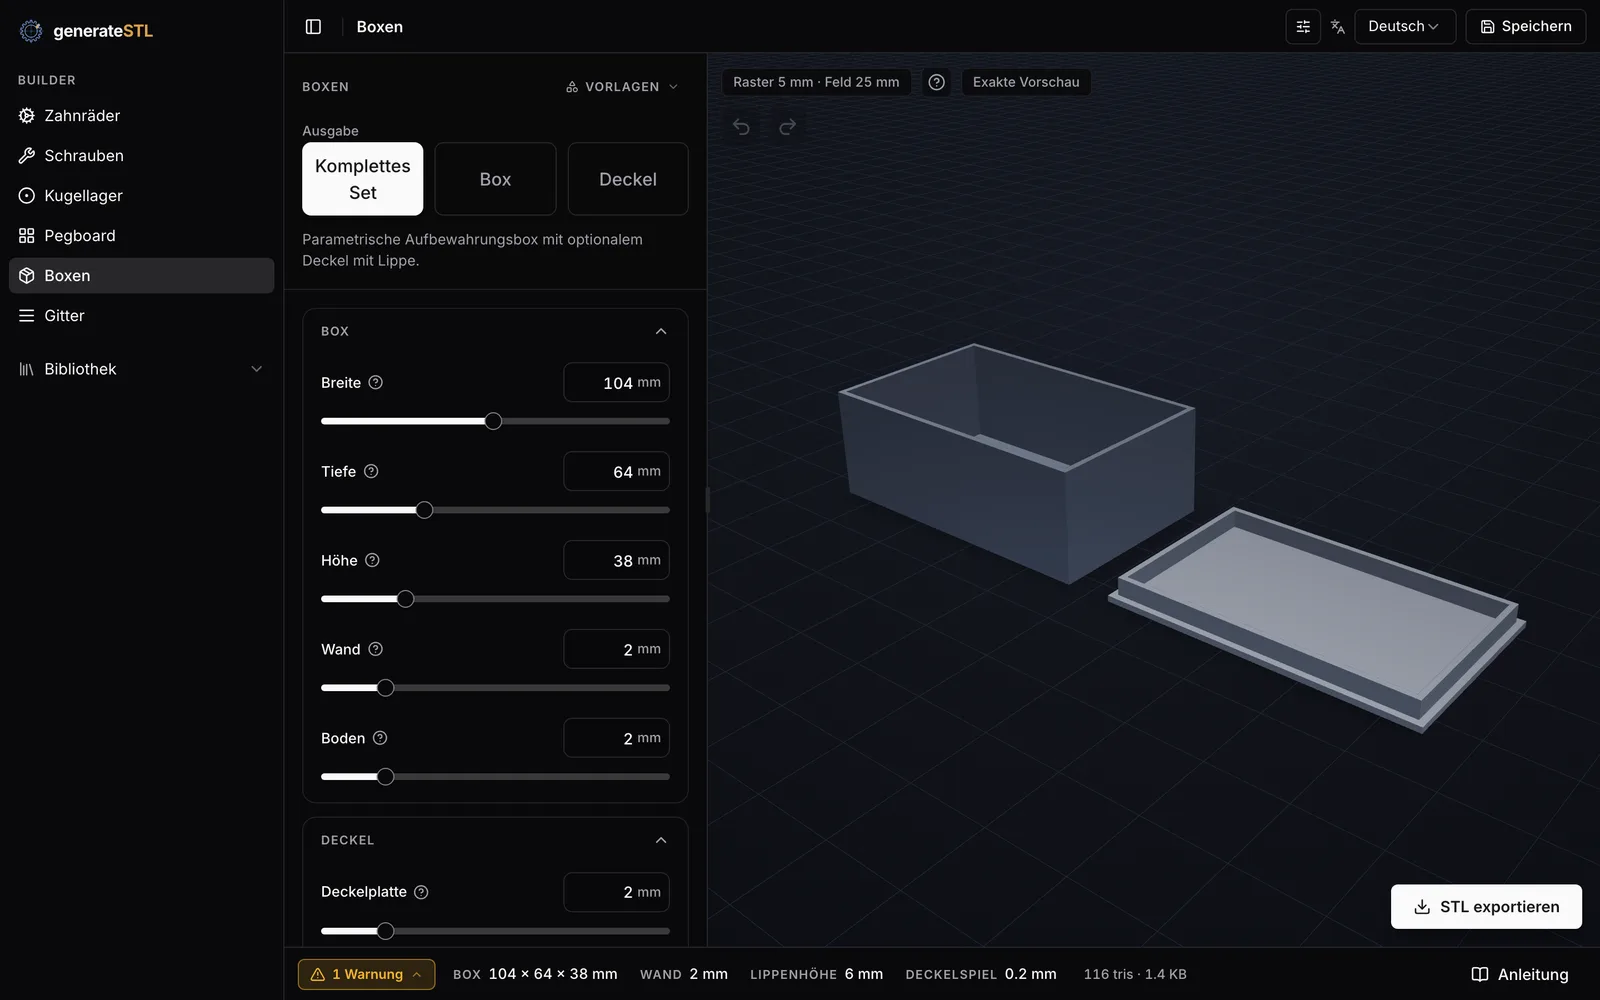Show help for Boden
Image resolution: width=1600 pixels, height=1000 pixels.
380,738
